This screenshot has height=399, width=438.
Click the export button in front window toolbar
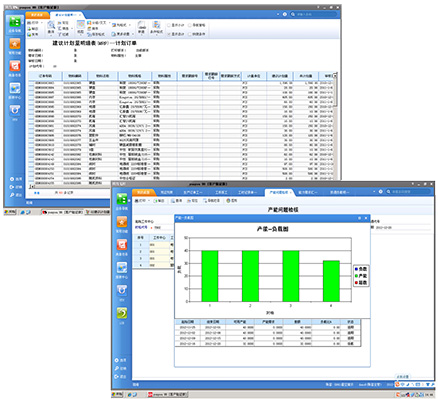pyautogui.click(x=159, y=201)
